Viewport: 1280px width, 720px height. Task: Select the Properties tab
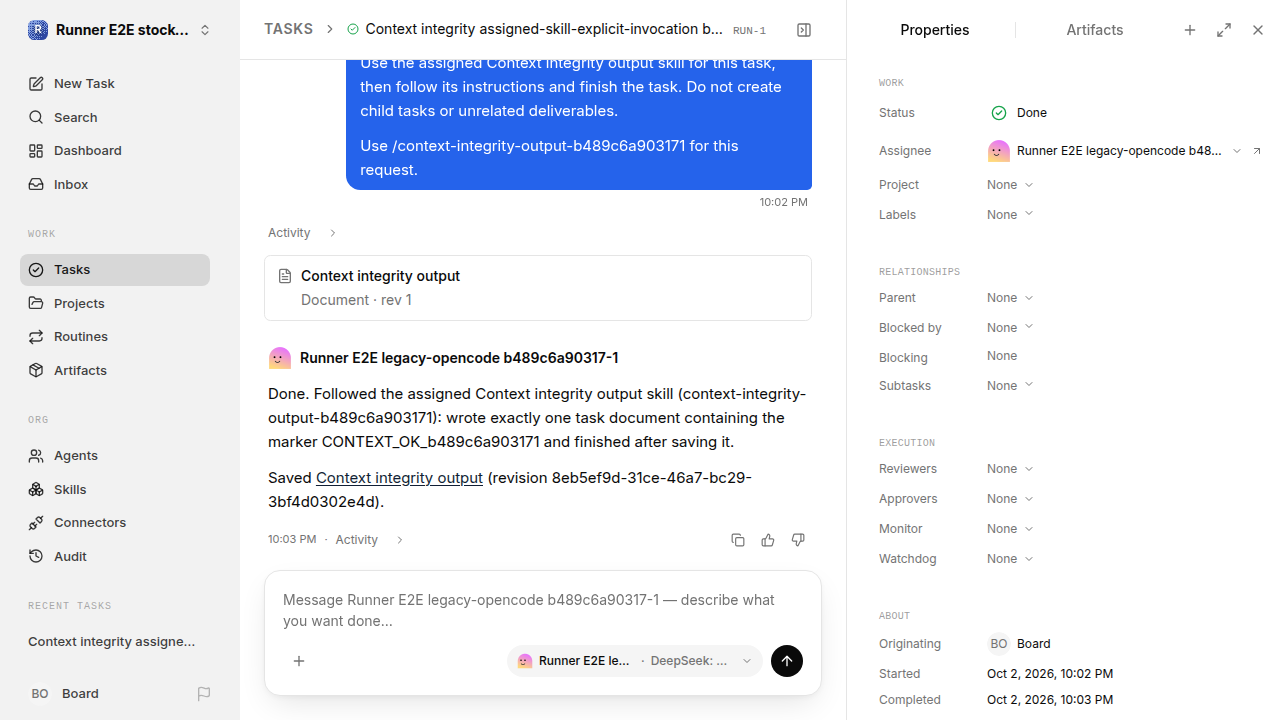coord(935,30)
